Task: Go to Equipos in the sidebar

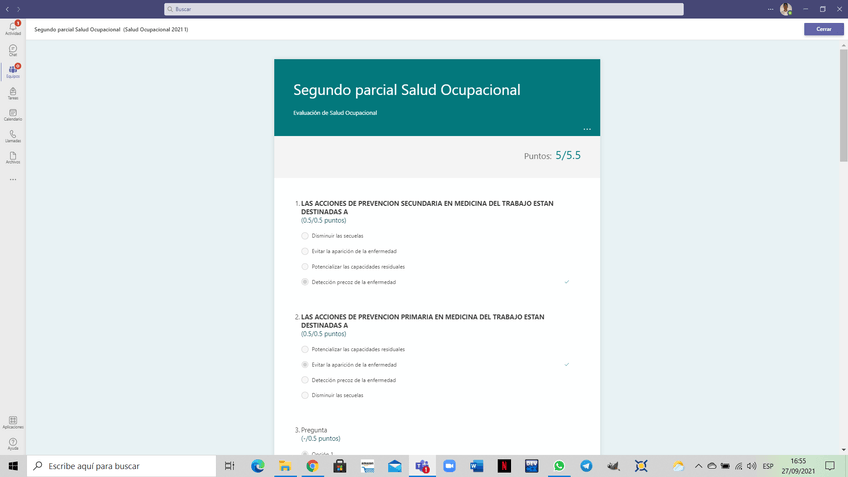Action: coord(13,71)
